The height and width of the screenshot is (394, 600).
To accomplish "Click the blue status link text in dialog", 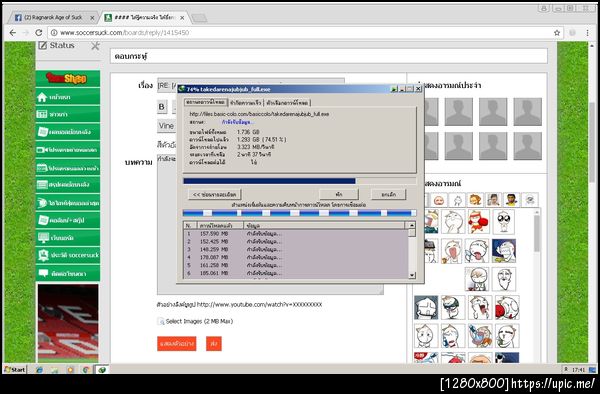I will click(x=237, y=122).
